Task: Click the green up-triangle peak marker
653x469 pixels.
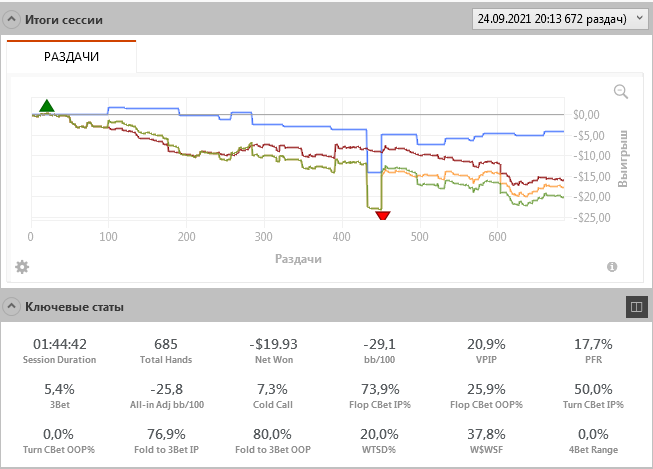Action: pyautogui.click(x=45, y=105)
